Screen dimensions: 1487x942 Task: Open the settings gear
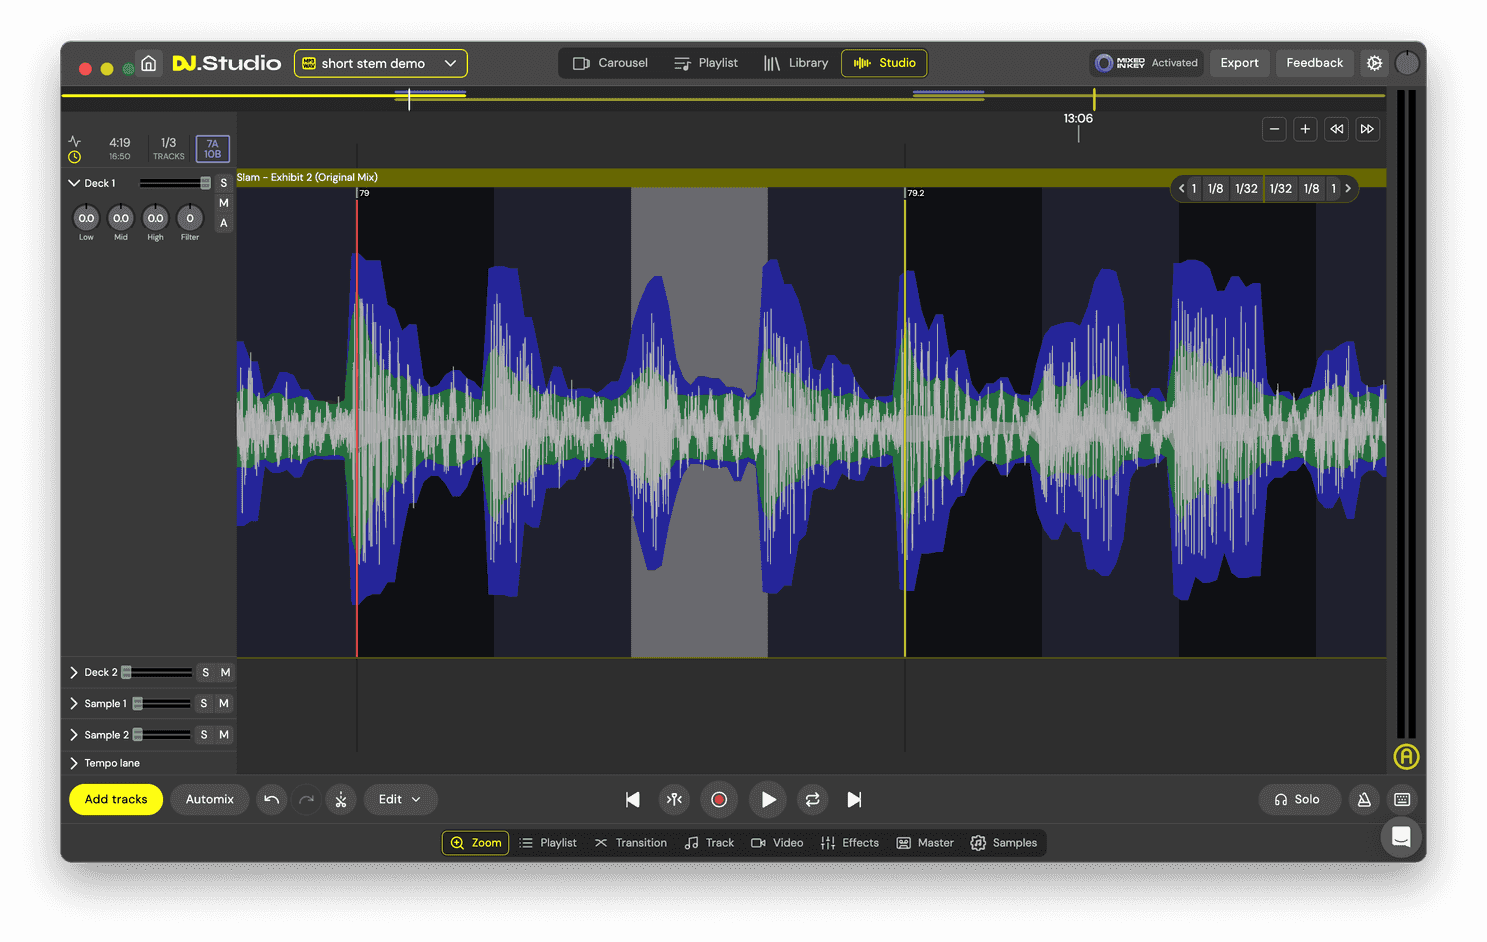pyautogui.click(x=1374, y=62)
